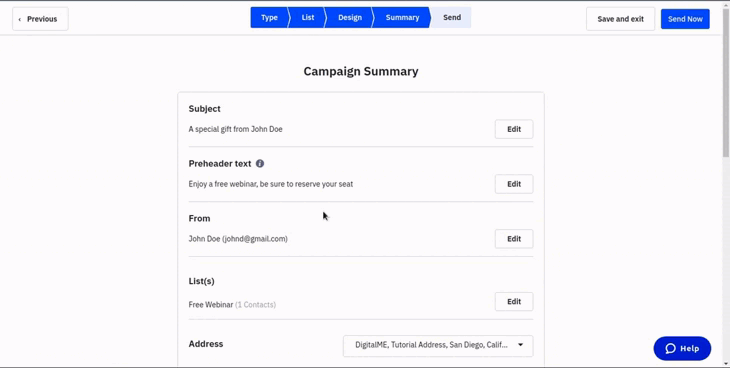Select the Summary step
This screenshot has height=368, width=730.
pos(402,18)
